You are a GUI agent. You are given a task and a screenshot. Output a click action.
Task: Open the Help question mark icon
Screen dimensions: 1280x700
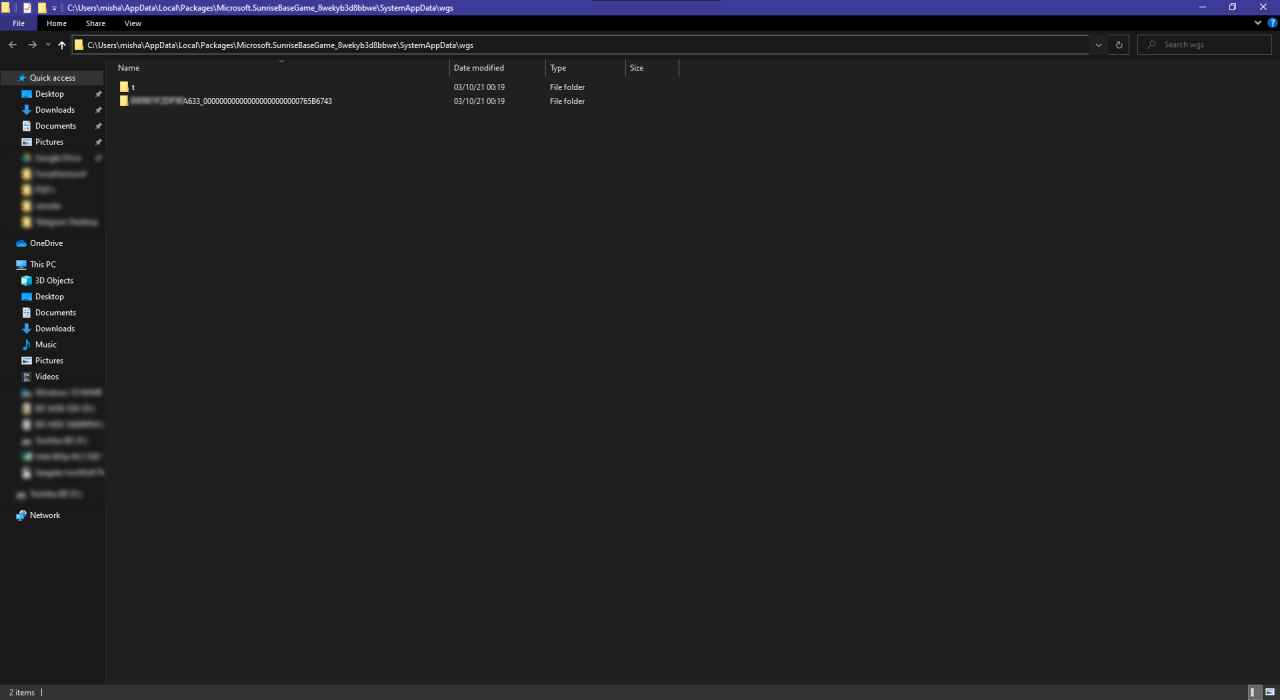point(1271,23)
